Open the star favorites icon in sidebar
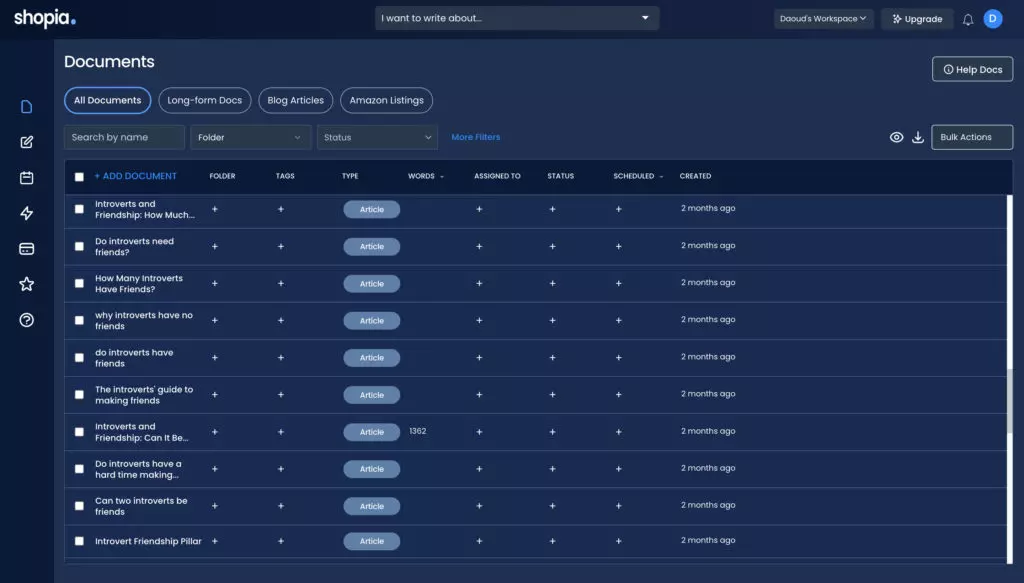This screenshot has height=583, width=1024. click(26, 284)
